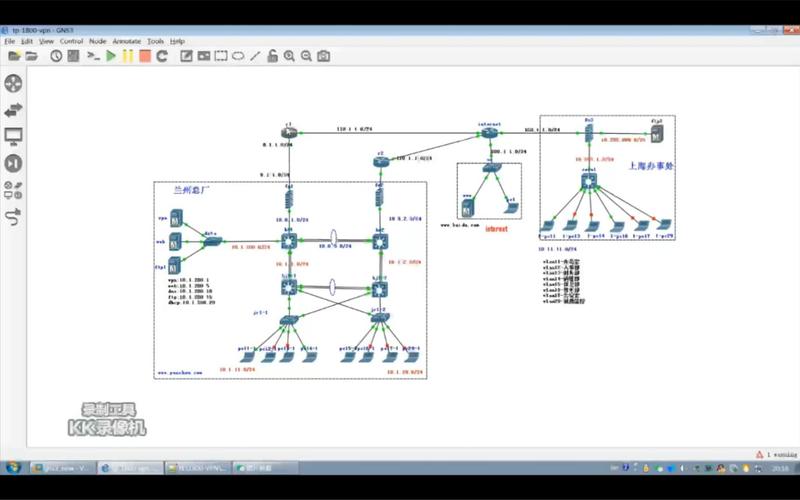Viewport: 800px width, 500px height.
Task: Take a screenshot with the camera icon
Action: (323, 56)
